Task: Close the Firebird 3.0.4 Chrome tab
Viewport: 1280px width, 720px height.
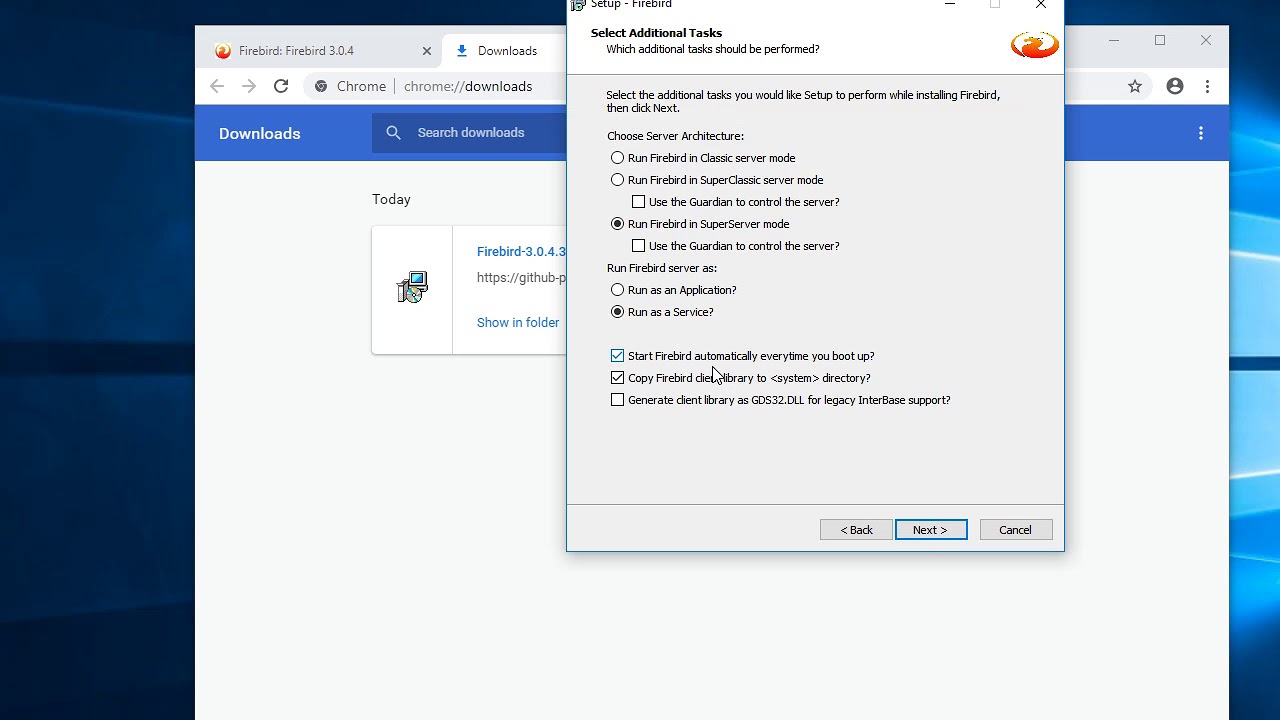Action: (x=427, y=51)
